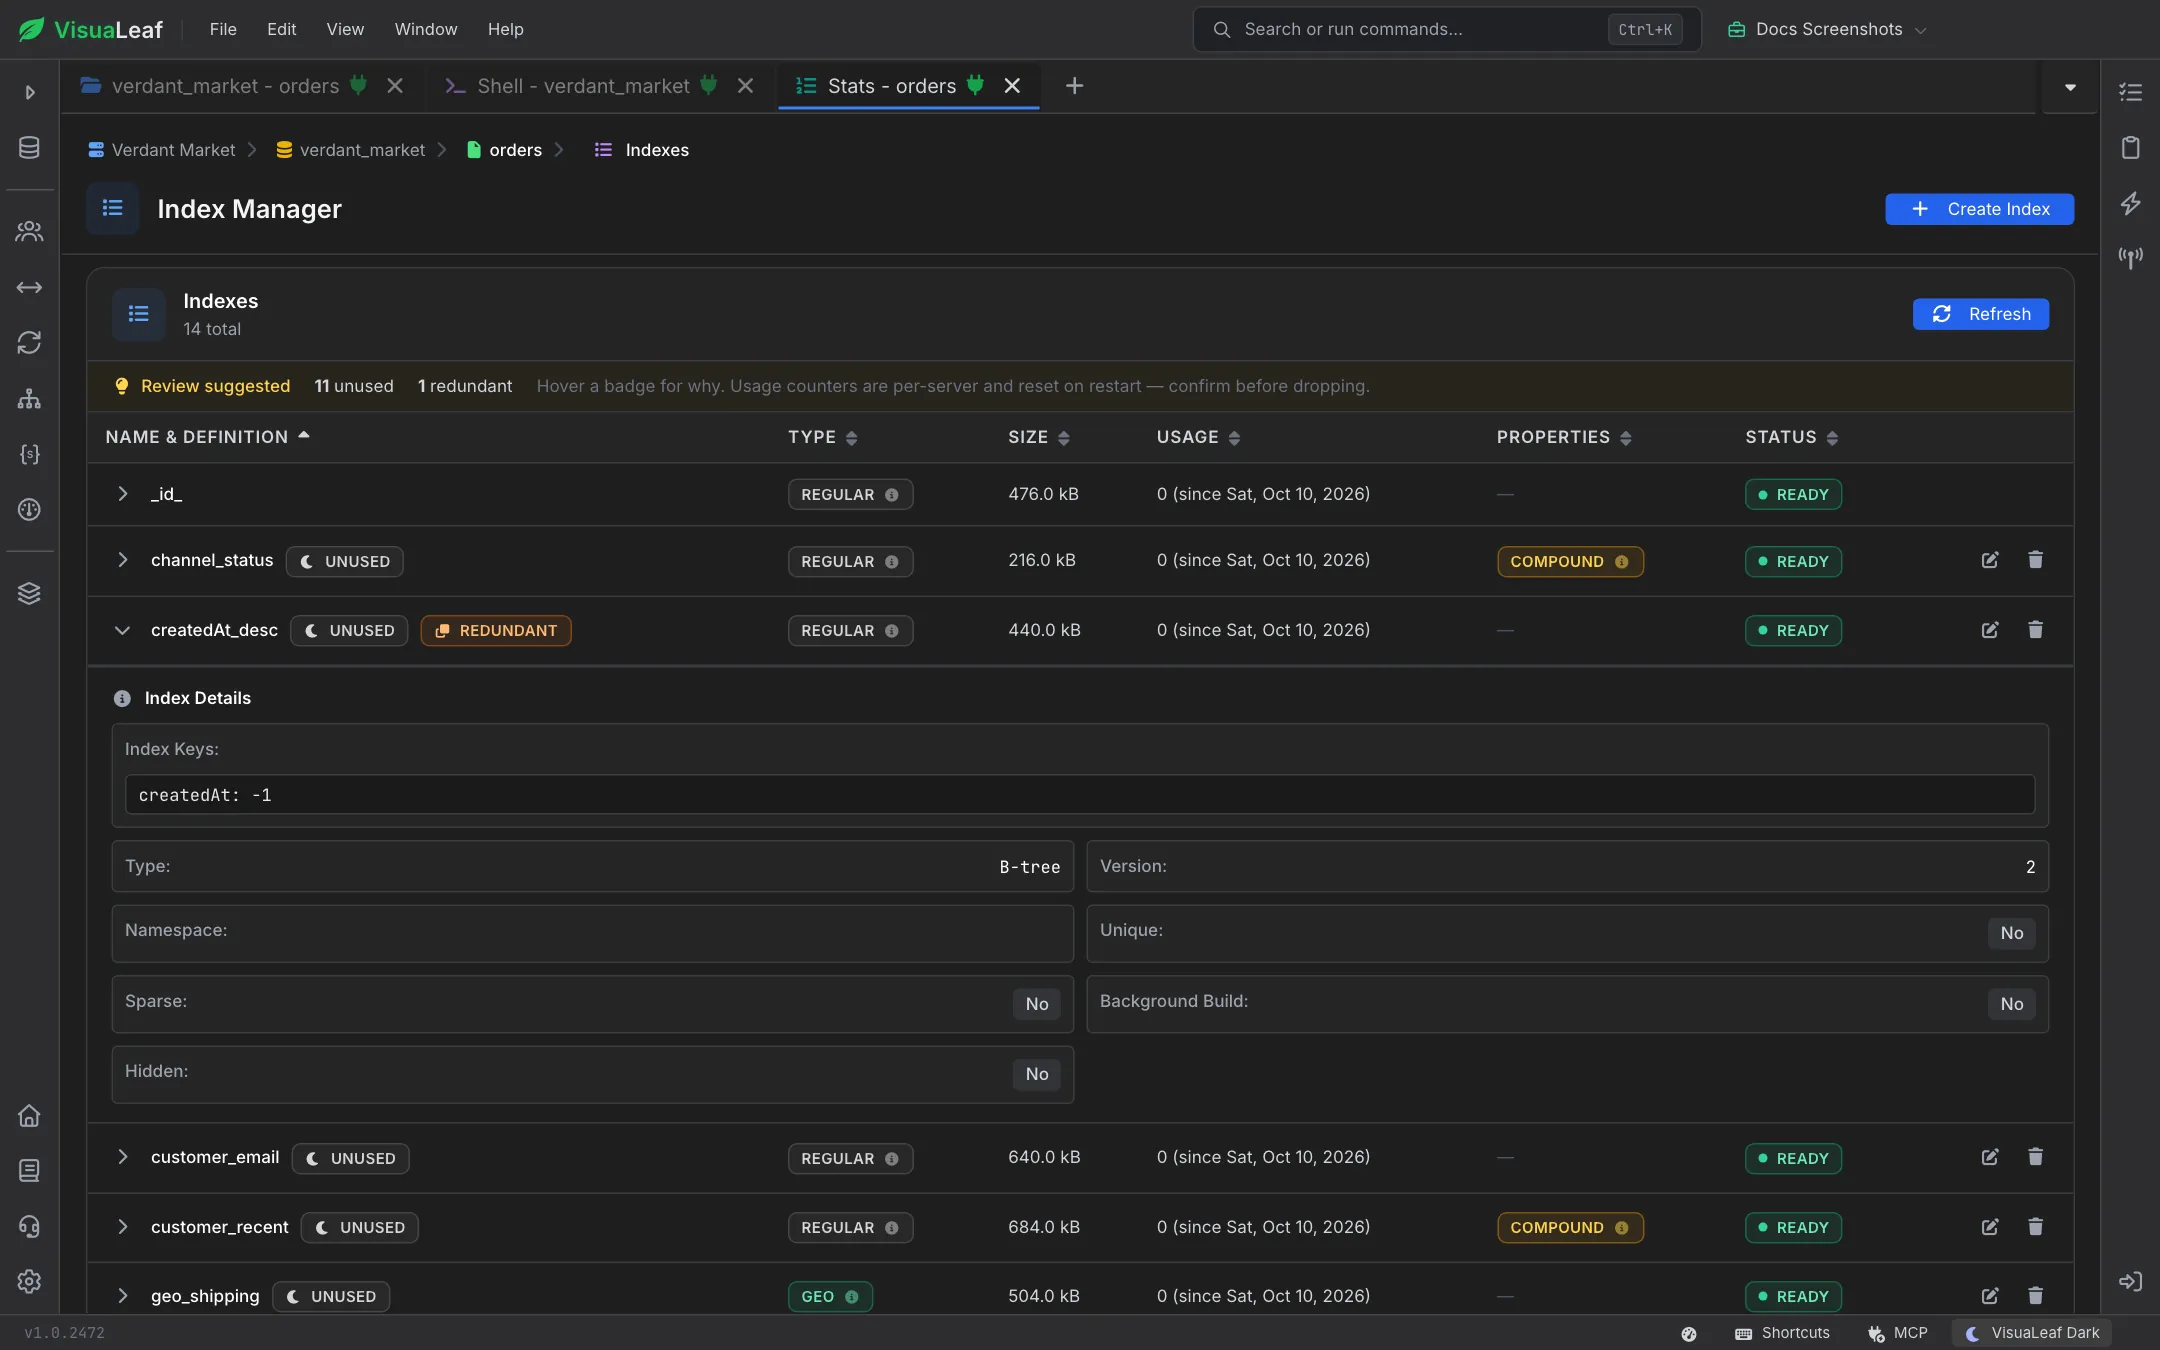Click the Create Index button

pos(1979,209)
